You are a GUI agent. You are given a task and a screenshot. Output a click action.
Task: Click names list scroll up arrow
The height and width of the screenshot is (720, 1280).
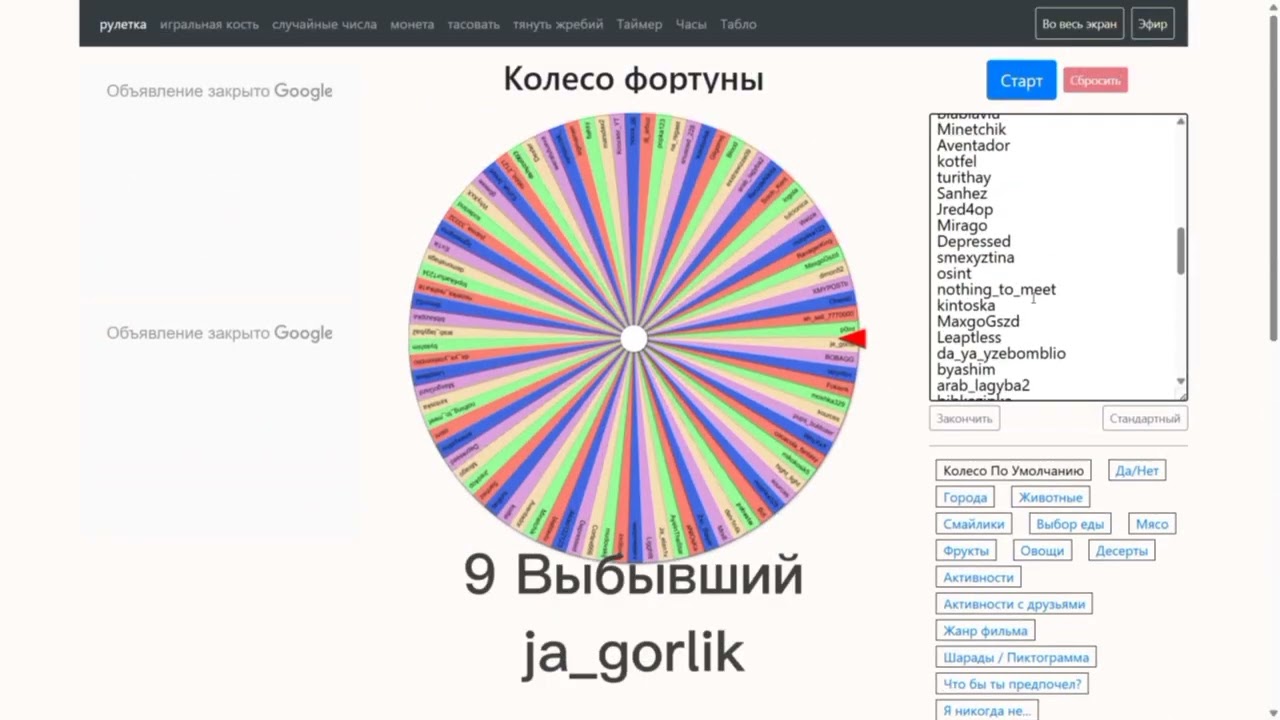point(1181,122)
